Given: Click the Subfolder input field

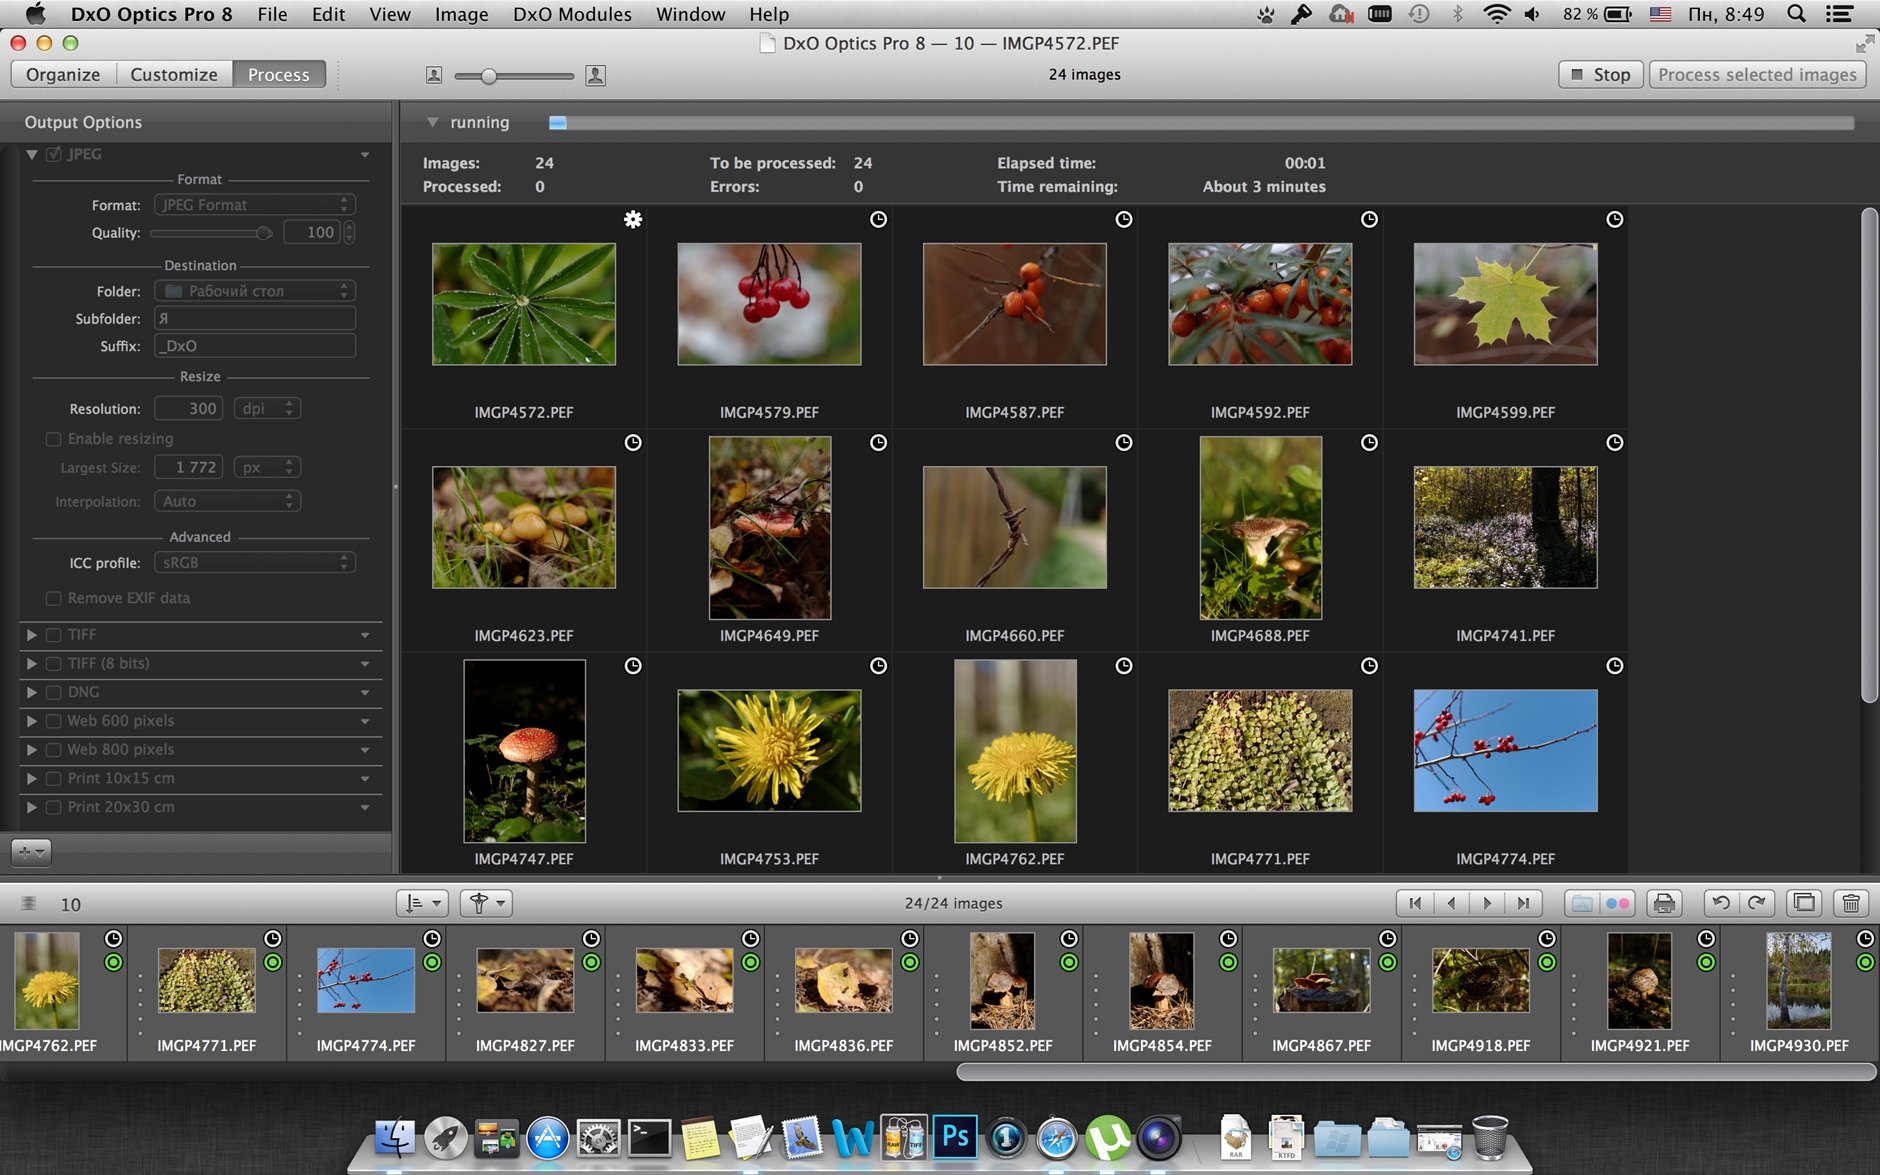Looking at the screenshot, I should coord(255,318).
